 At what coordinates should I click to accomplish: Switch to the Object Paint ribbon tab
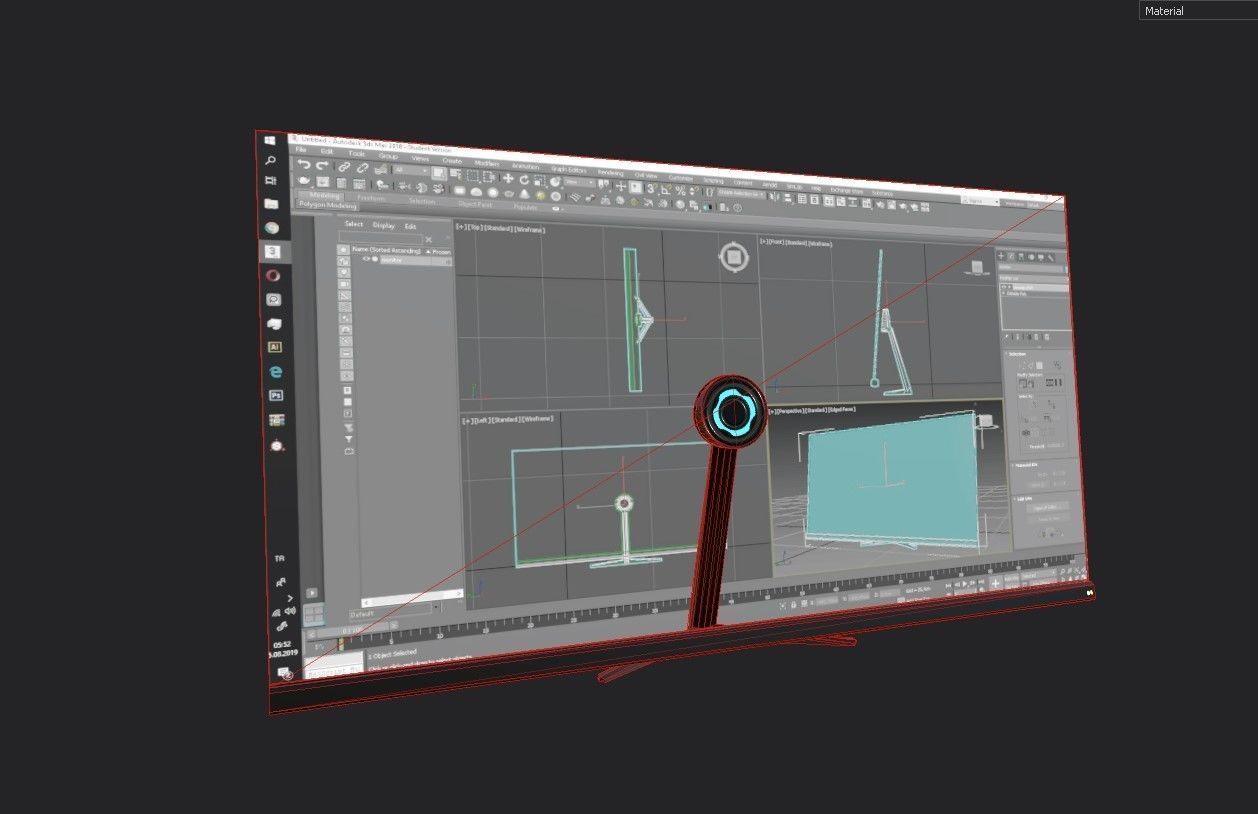tap(476, 204)
